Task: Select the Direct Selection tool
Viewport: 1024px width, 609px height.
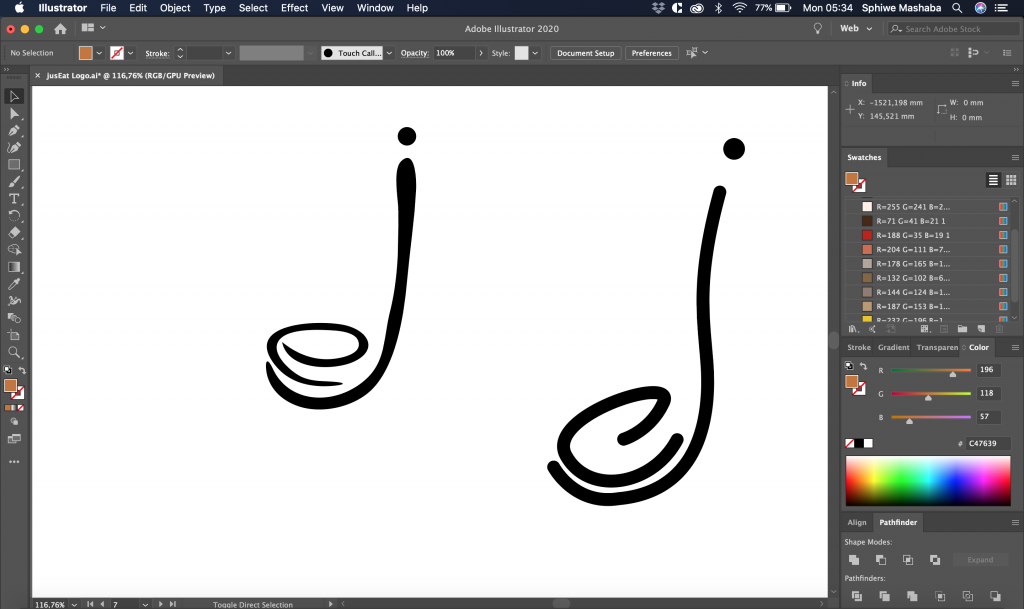Action: click(14, 113)
